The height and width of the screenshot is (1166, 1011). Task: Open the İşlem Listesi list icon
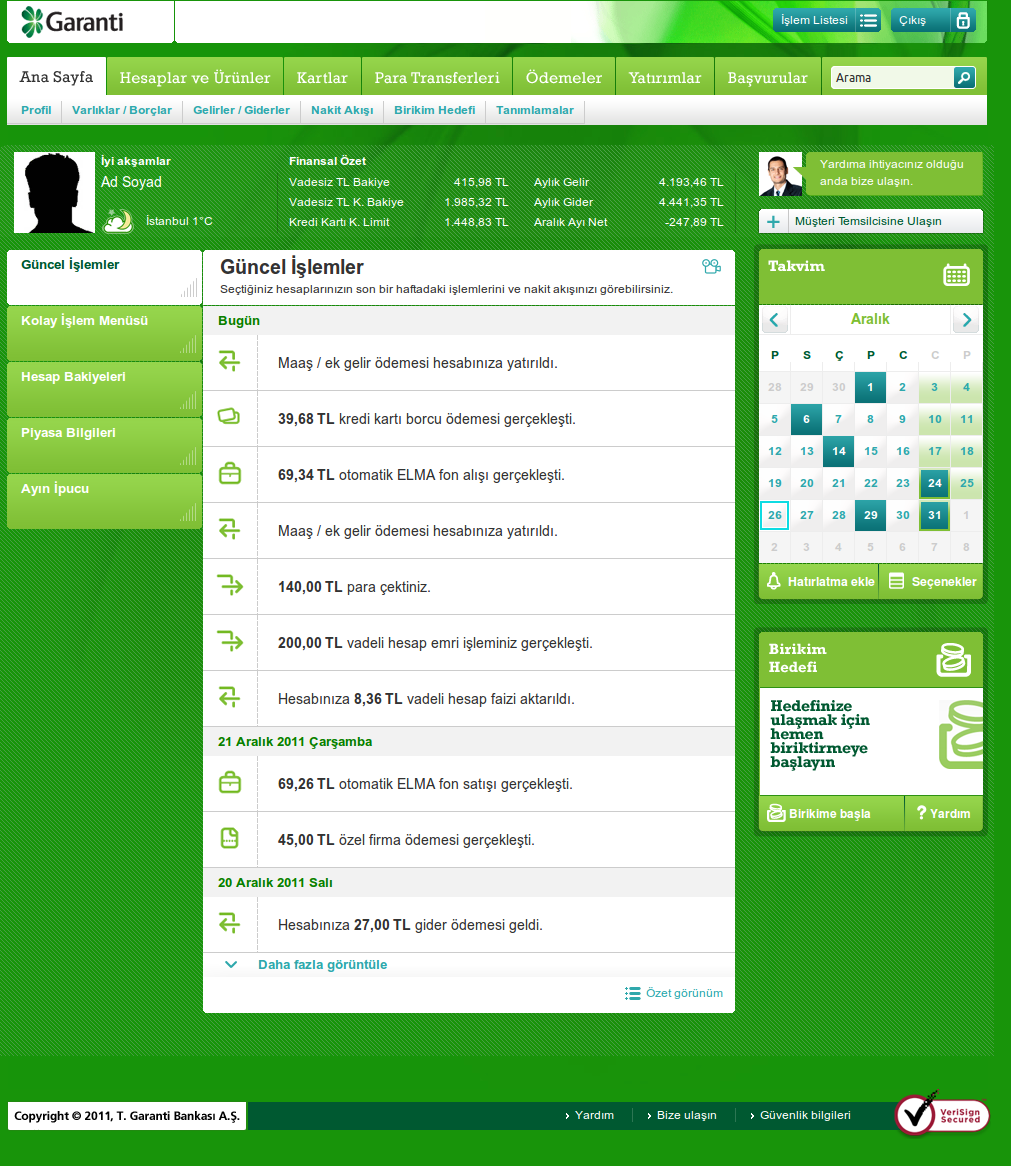tap(868, 20)
